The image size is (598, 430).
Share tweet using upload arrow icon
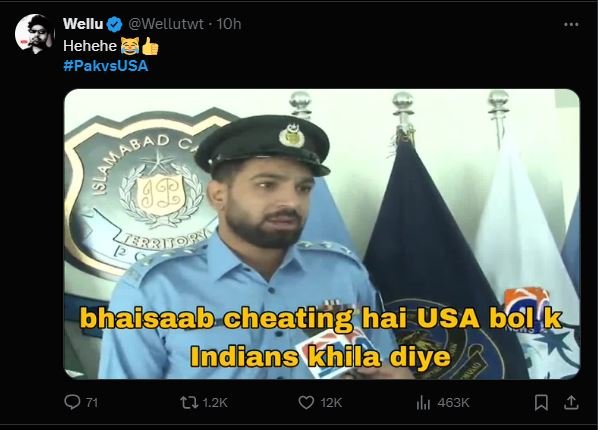click(x=571, y=403)
